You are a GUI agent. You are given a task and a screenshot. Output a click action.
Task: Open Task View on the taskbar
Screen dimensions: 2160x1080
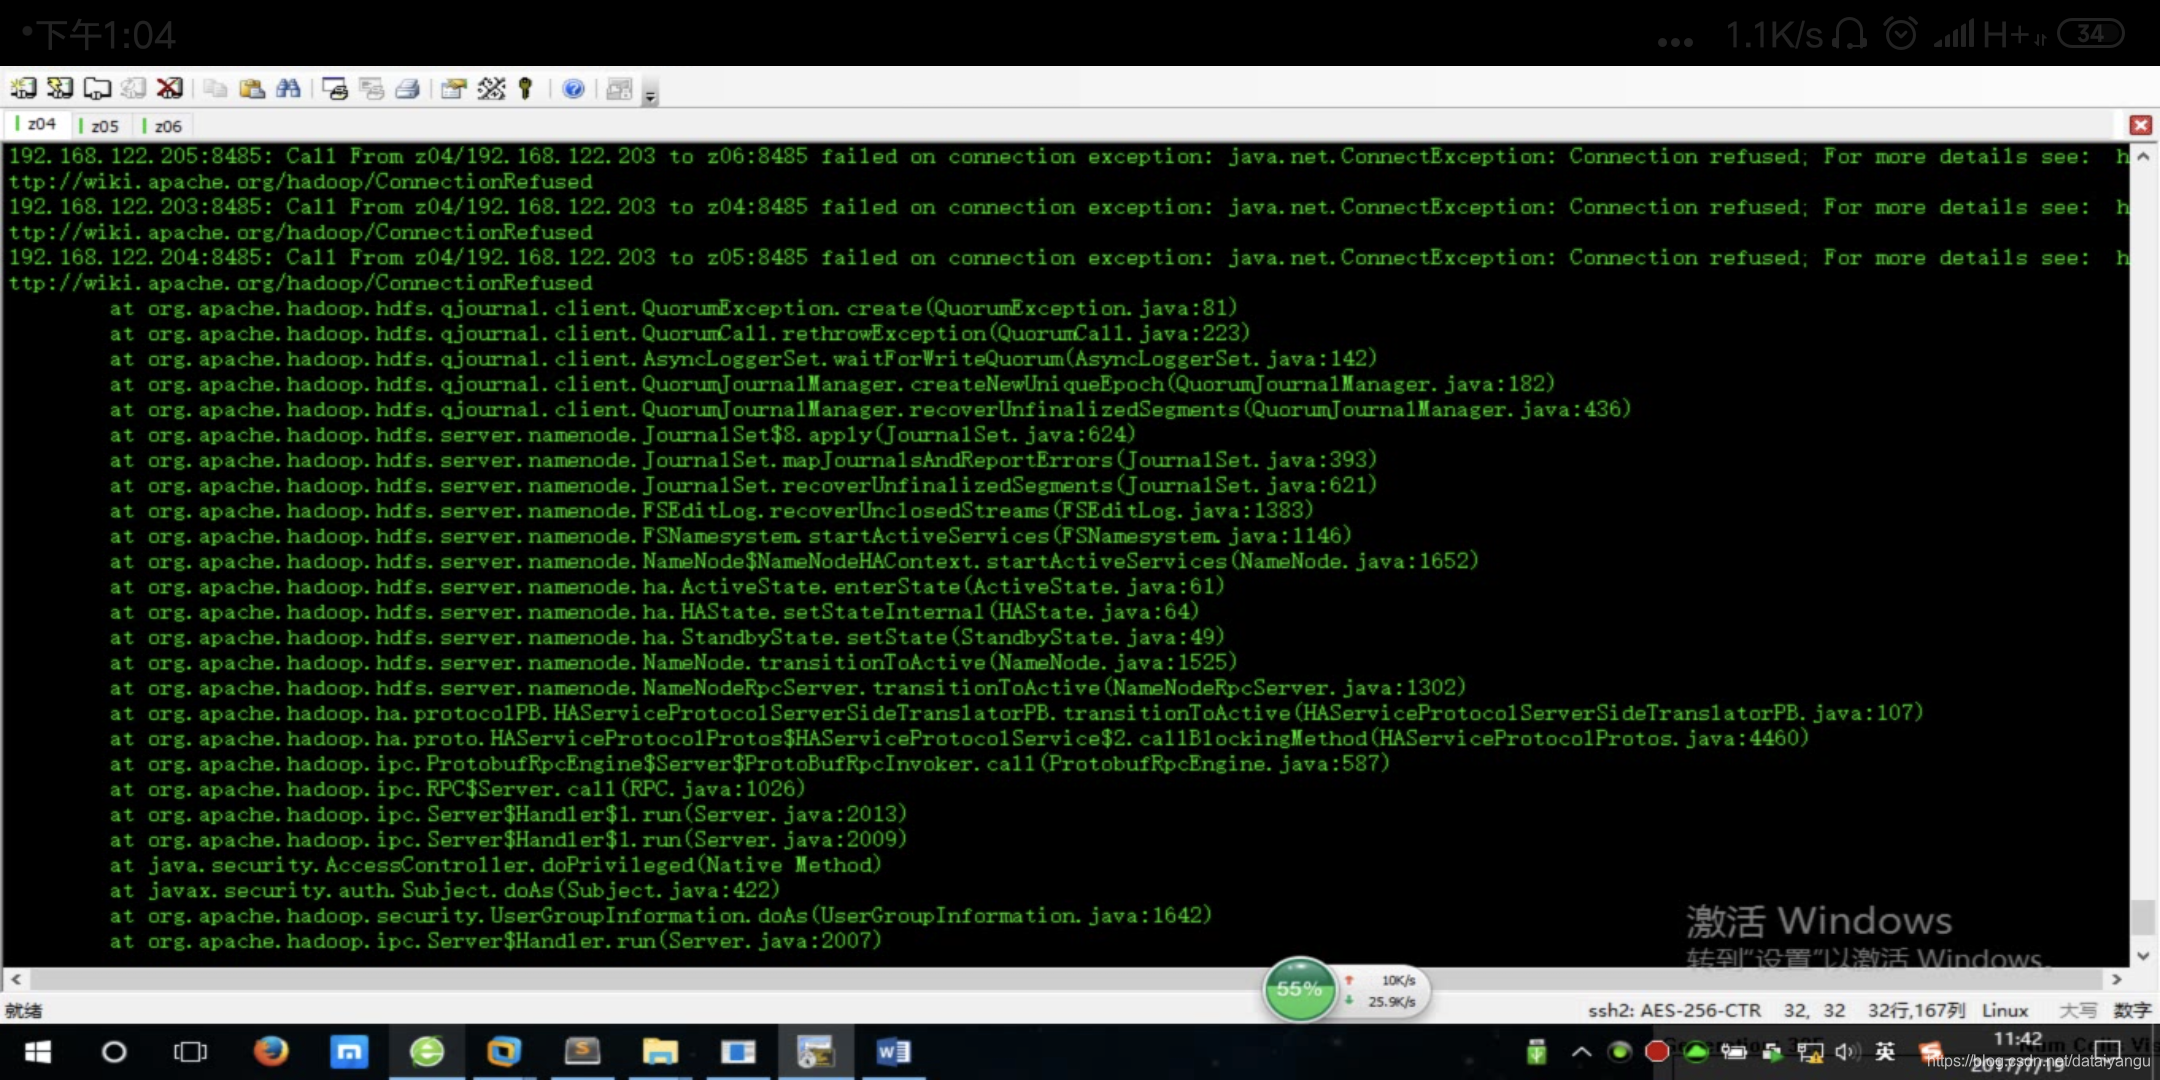coord(190,1052)
